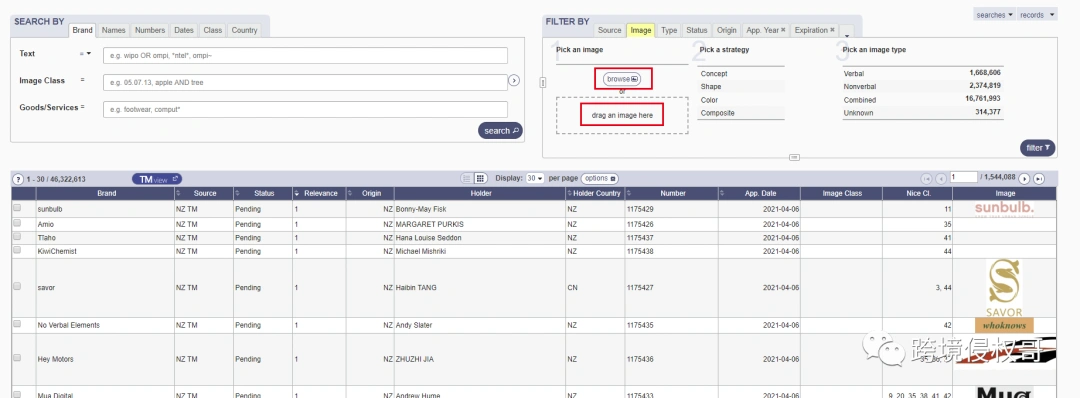The width and height of the screenshot is (1080, 398).
Task: Sort by Number column
Action: pyautogui.click(x=672, y=193)
